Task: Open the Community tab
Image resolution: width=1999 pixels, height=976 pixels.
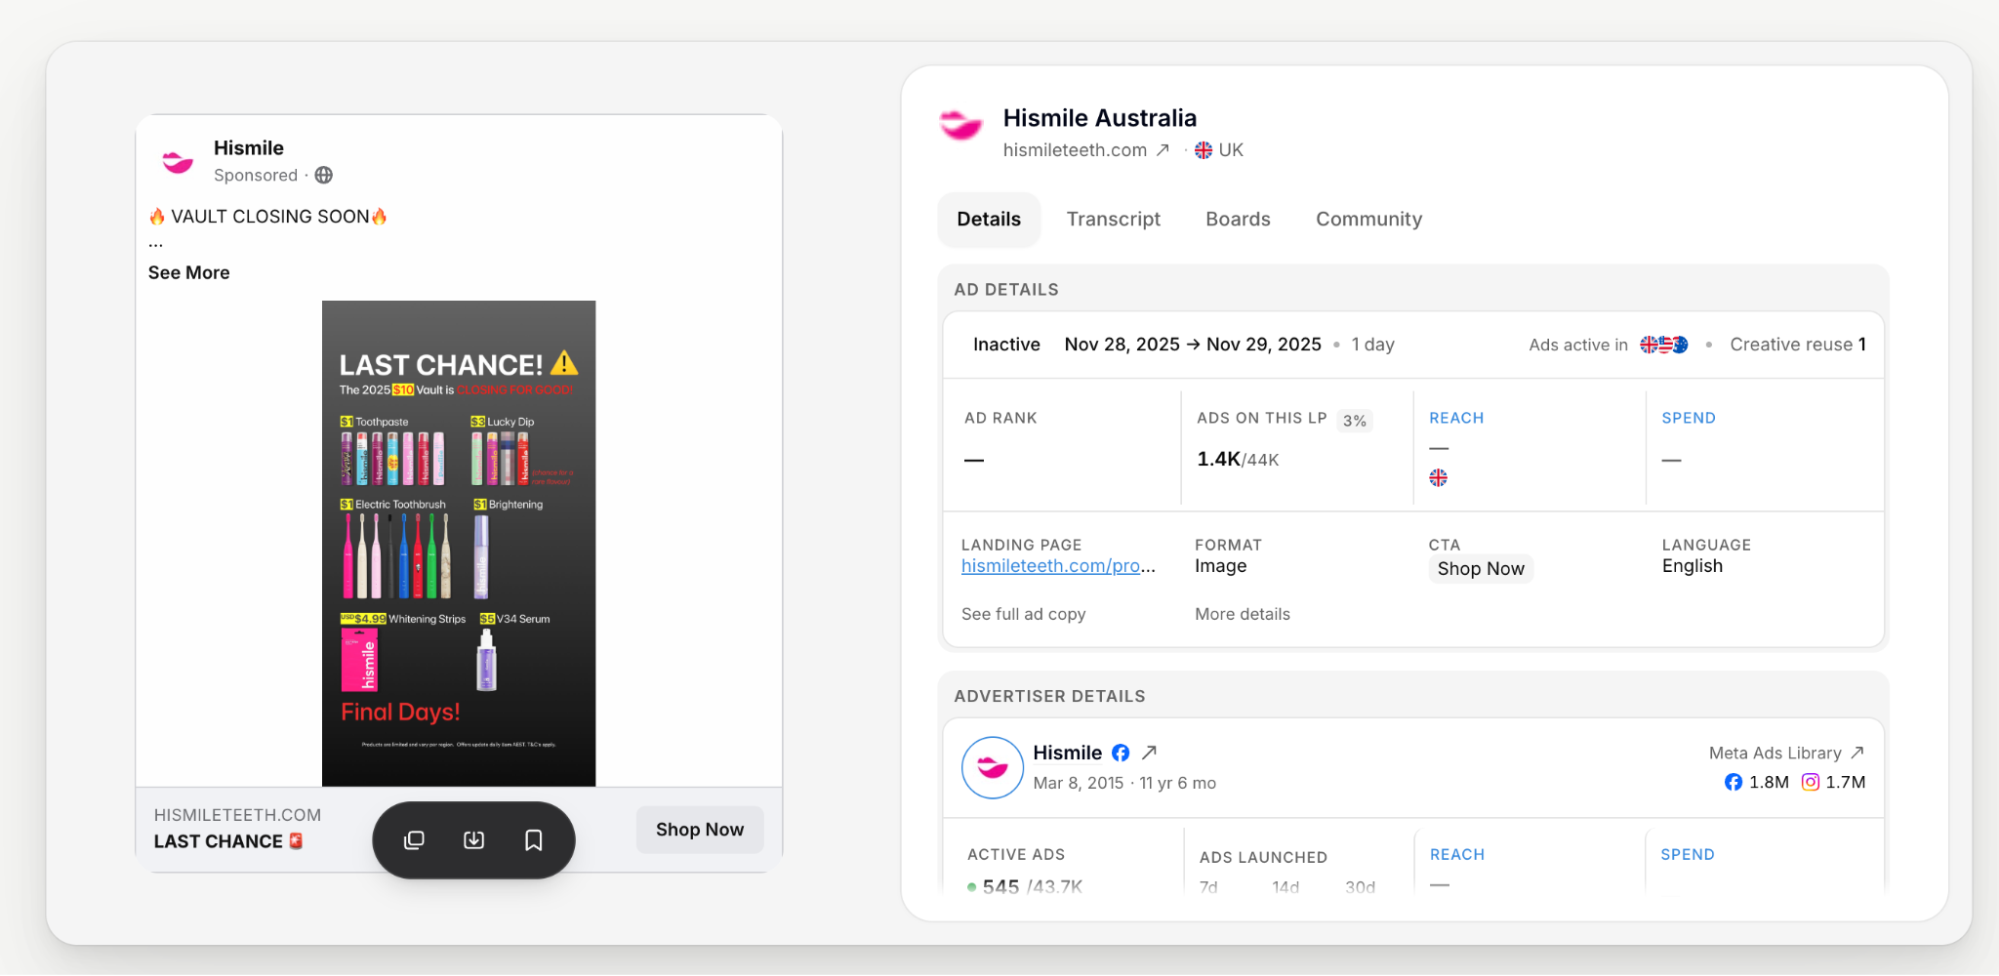Action: 1369,219
